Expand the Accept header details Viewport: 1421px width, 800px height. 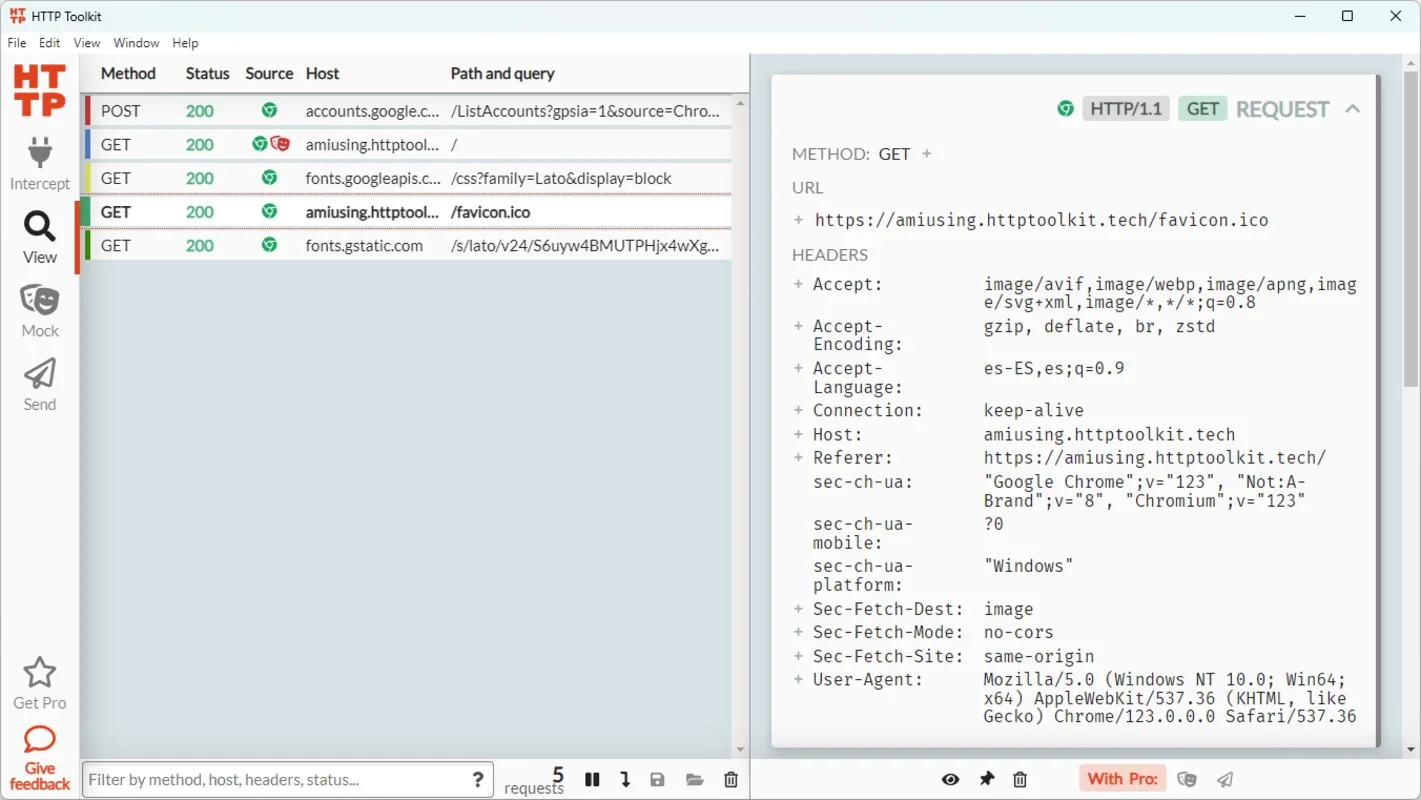[798, 284]
